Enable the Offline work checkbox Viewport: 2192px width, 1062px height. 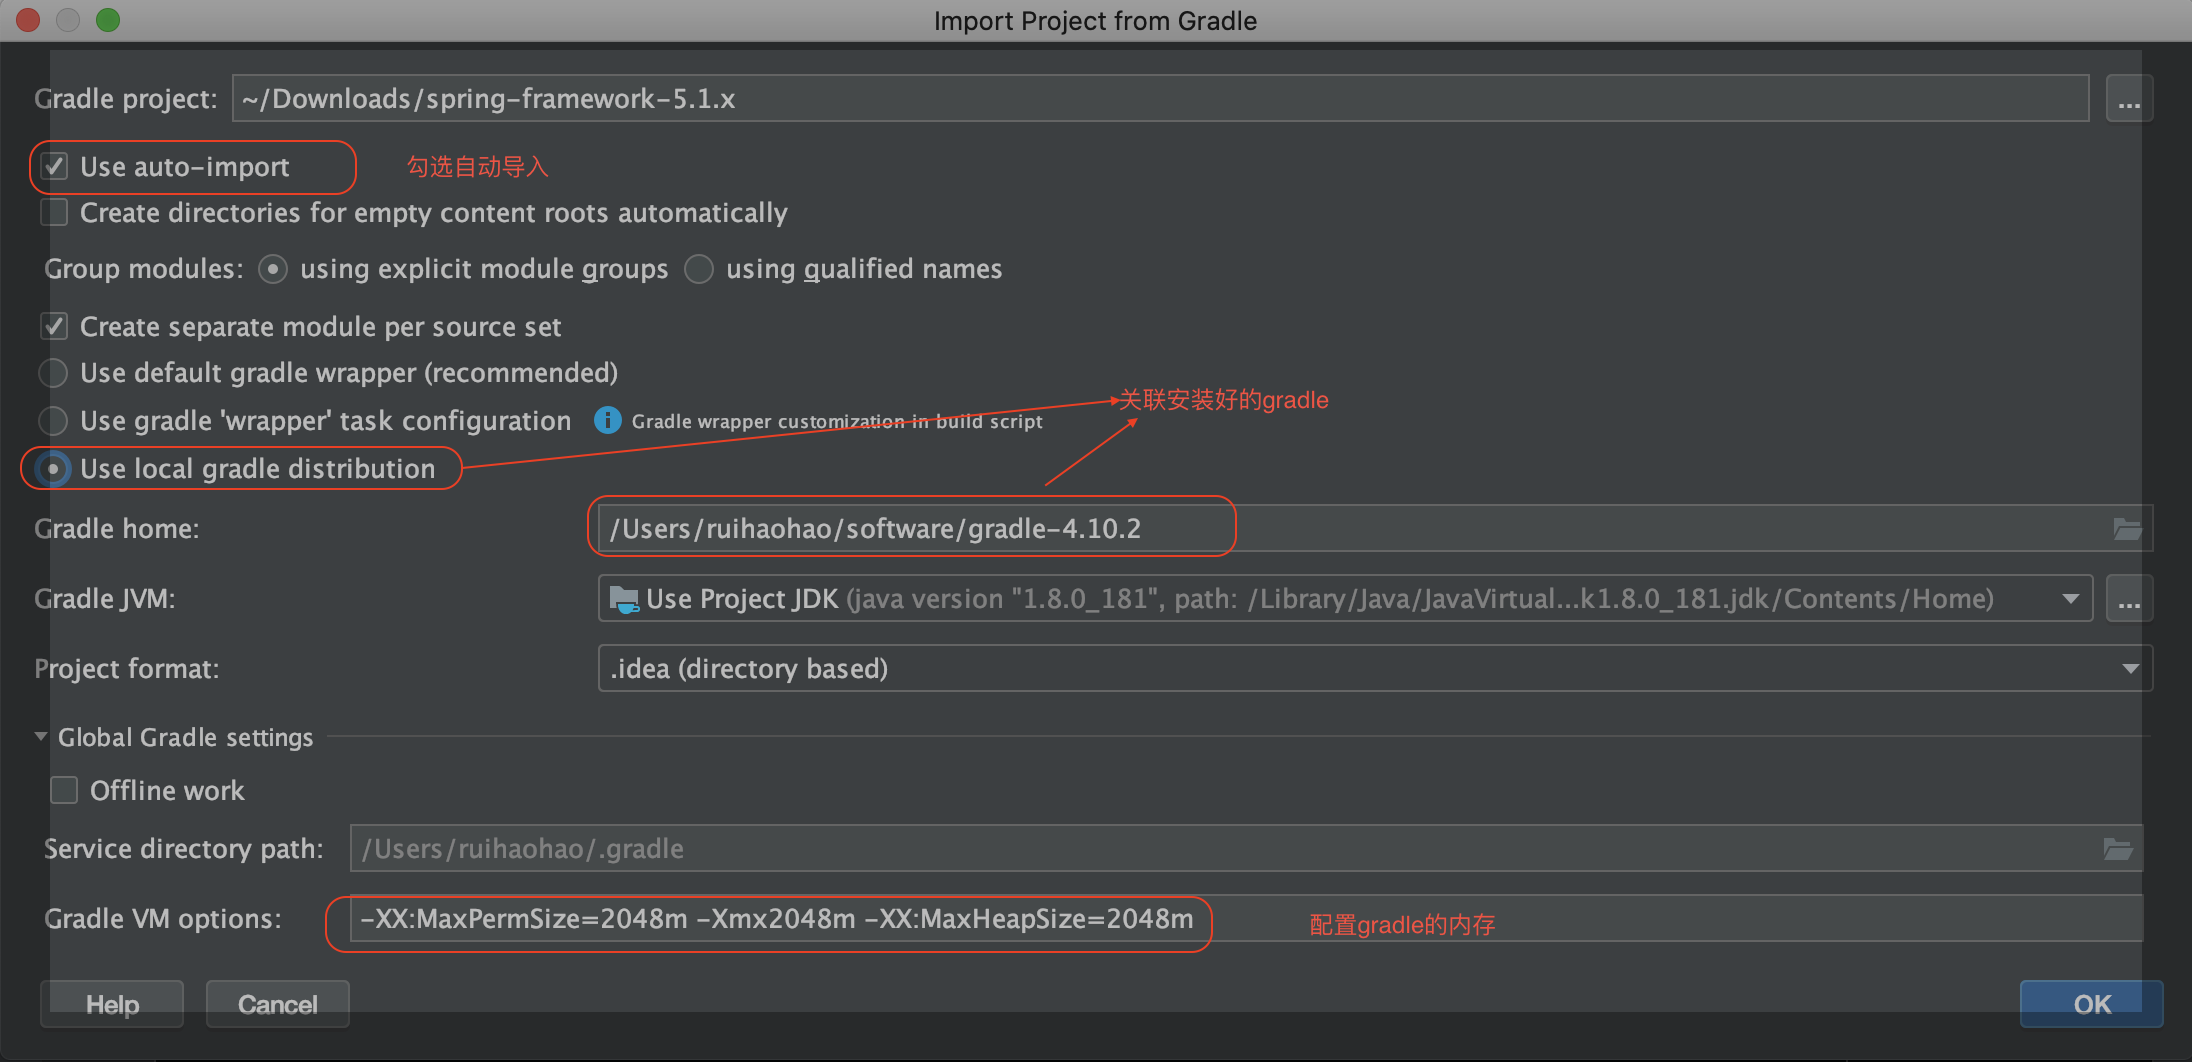pyautogui.click(x=64, y=790)
